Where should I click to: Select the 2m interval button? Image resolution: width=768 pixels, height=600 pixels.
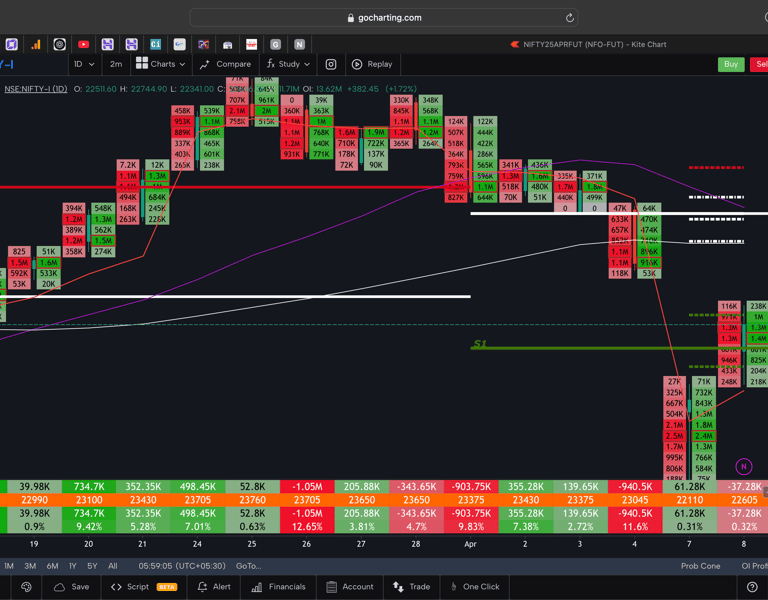[x=116, y=64]
